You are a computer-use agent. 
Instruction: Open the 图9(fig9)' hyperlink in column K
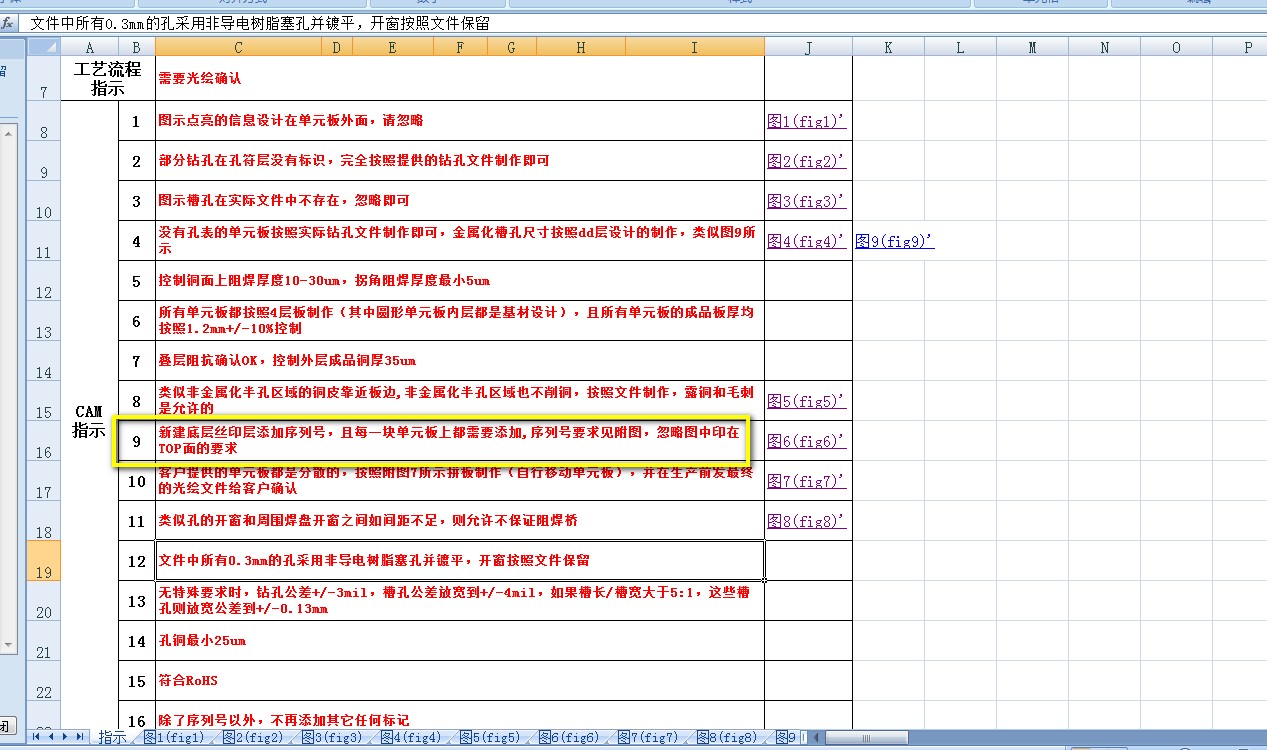pyautogui.click(x=895, y=241)
